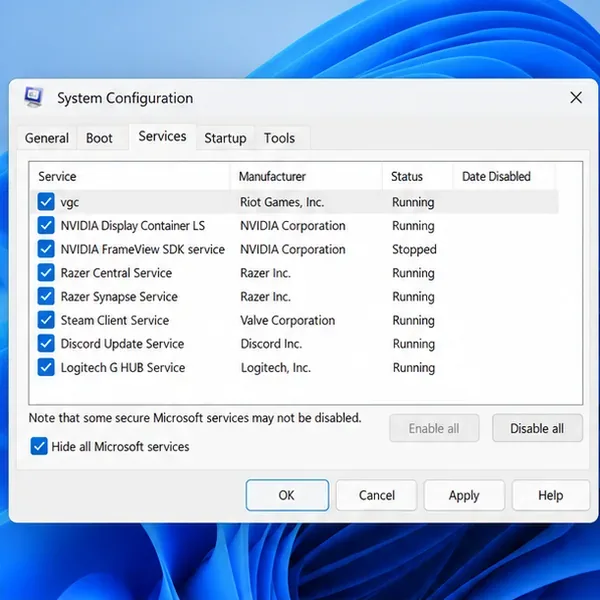Uncheck Steam Client Service checkbox
This screenshot has height=600, width=600.
click(x=46, y=320)
